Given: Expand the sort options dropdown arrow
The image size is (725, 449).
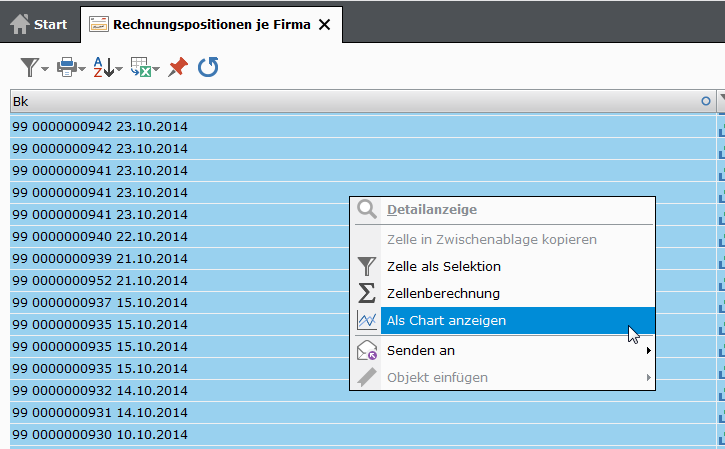Looking at the screenshot, I should point(119,69).
